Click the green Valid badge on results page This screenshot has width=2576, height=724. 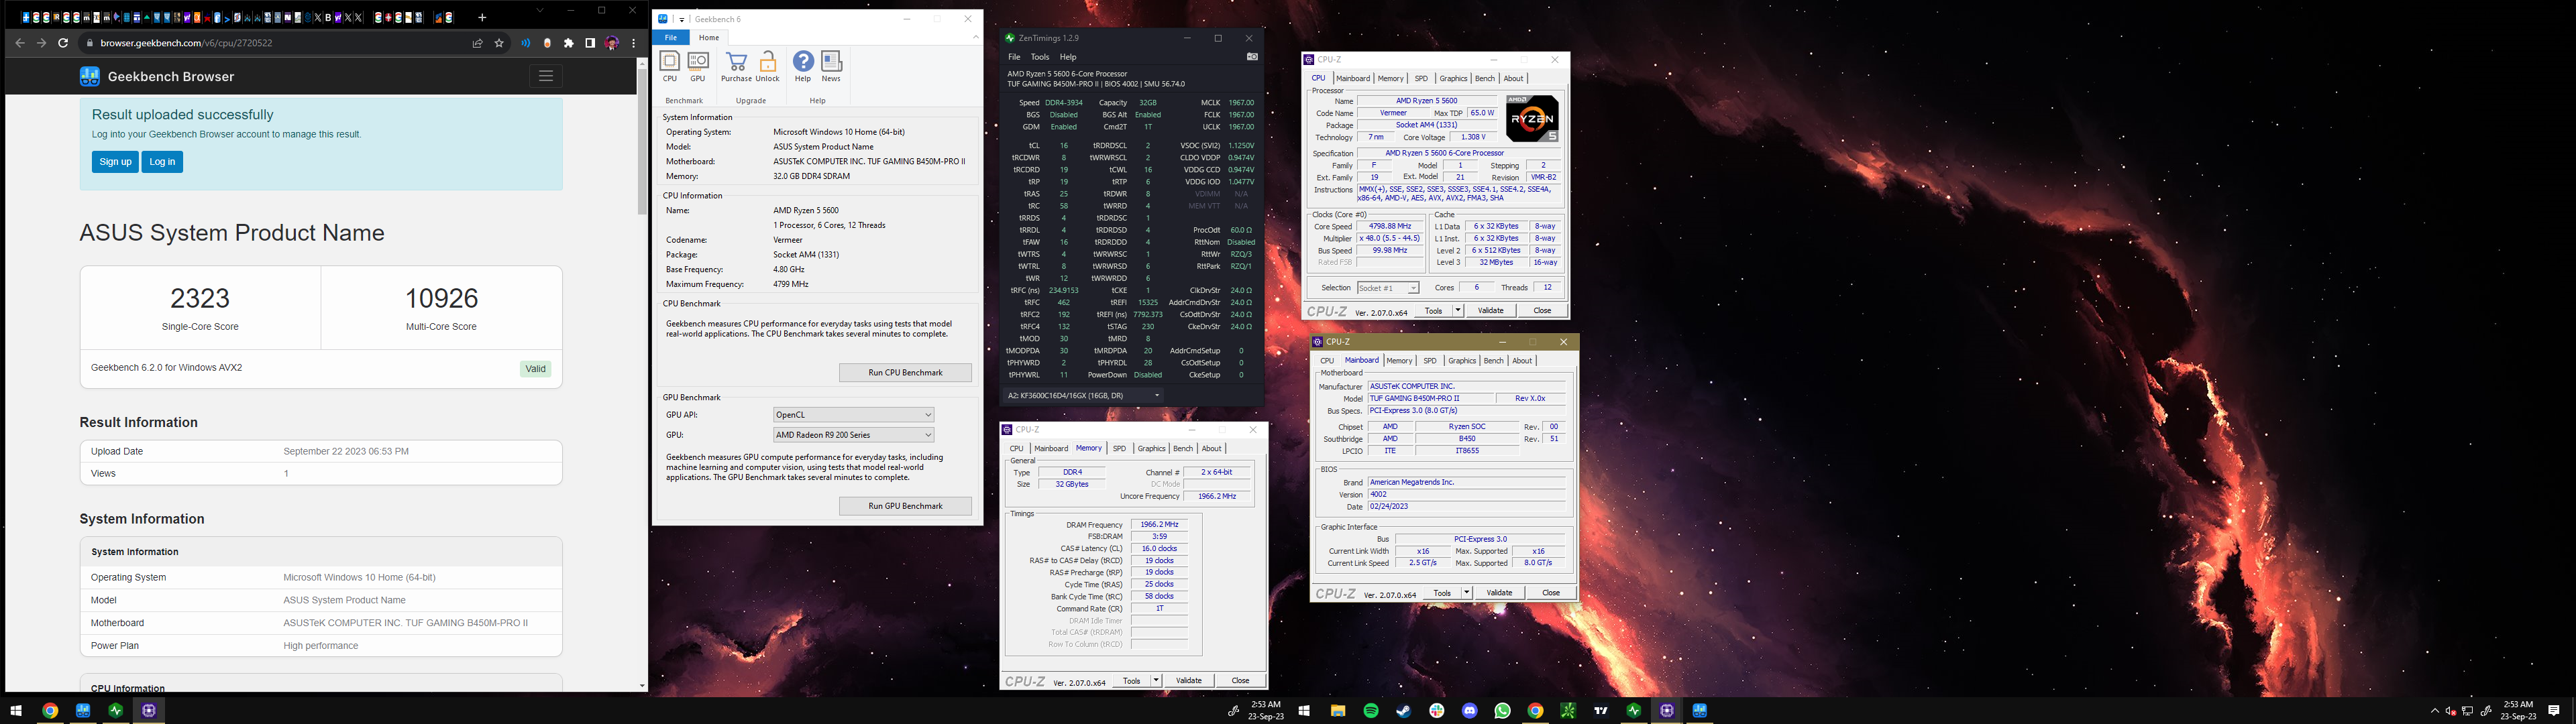536,369
